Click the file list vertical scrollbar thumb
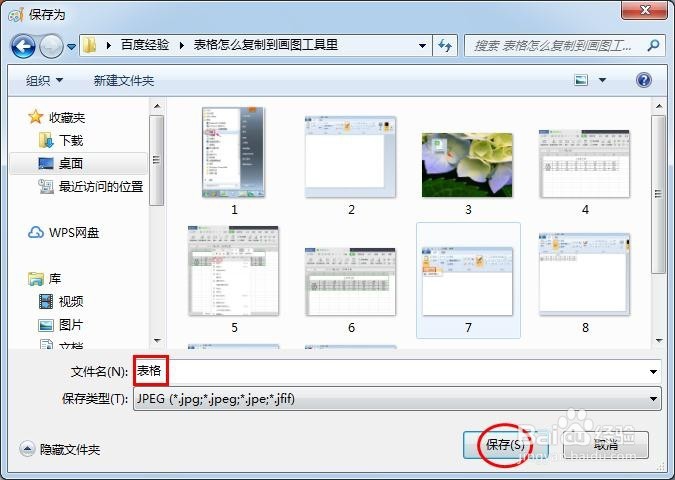The height and width of the screenshot is (480, 675). click(659, 194)
